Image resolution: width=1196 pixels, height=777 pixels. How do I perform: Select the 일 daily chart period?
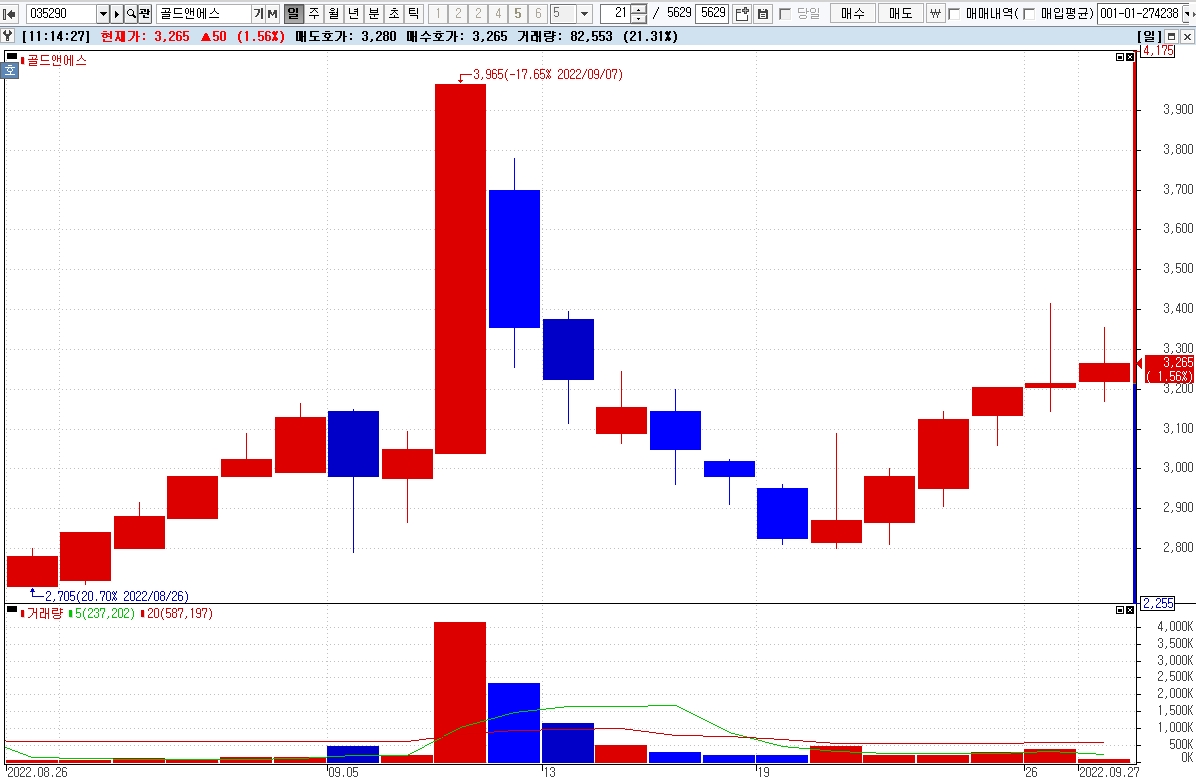[x=293, y=14]
